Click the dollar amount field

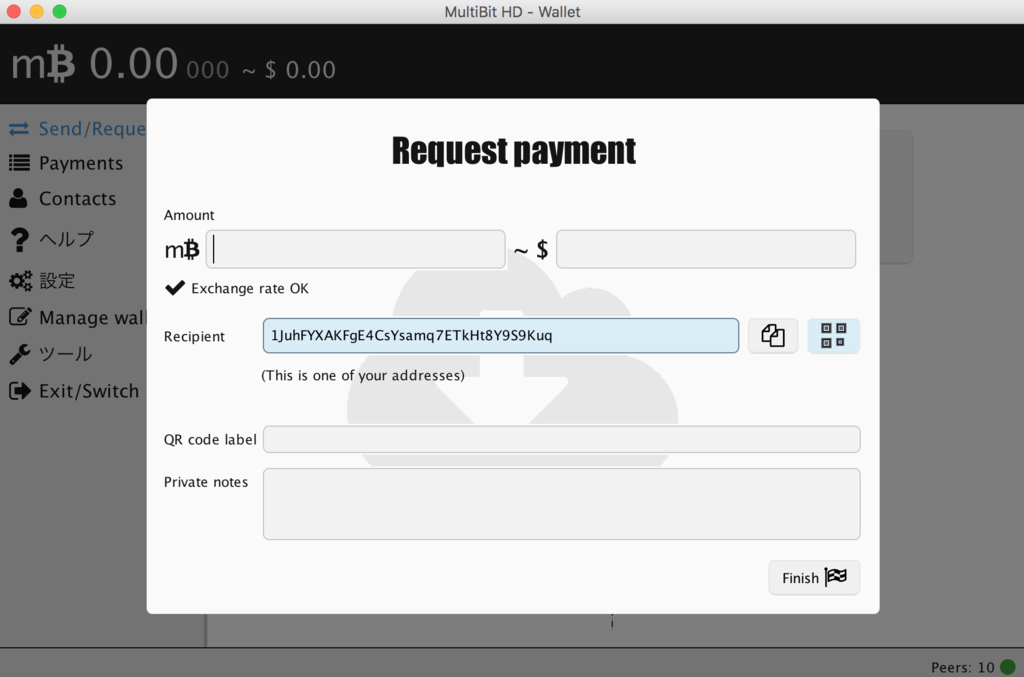coord(705,249)
